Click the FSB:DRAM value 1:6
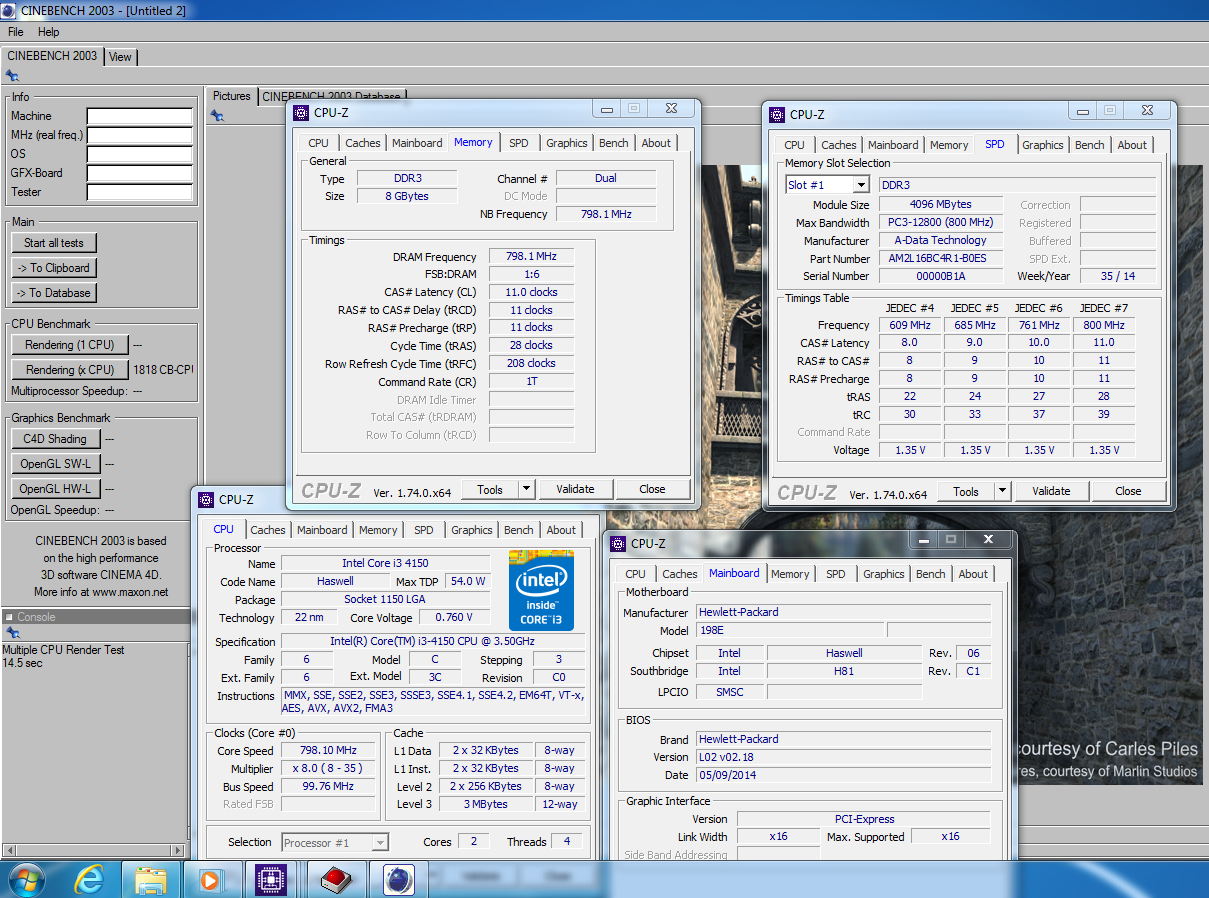 click(x=531, y=274)
